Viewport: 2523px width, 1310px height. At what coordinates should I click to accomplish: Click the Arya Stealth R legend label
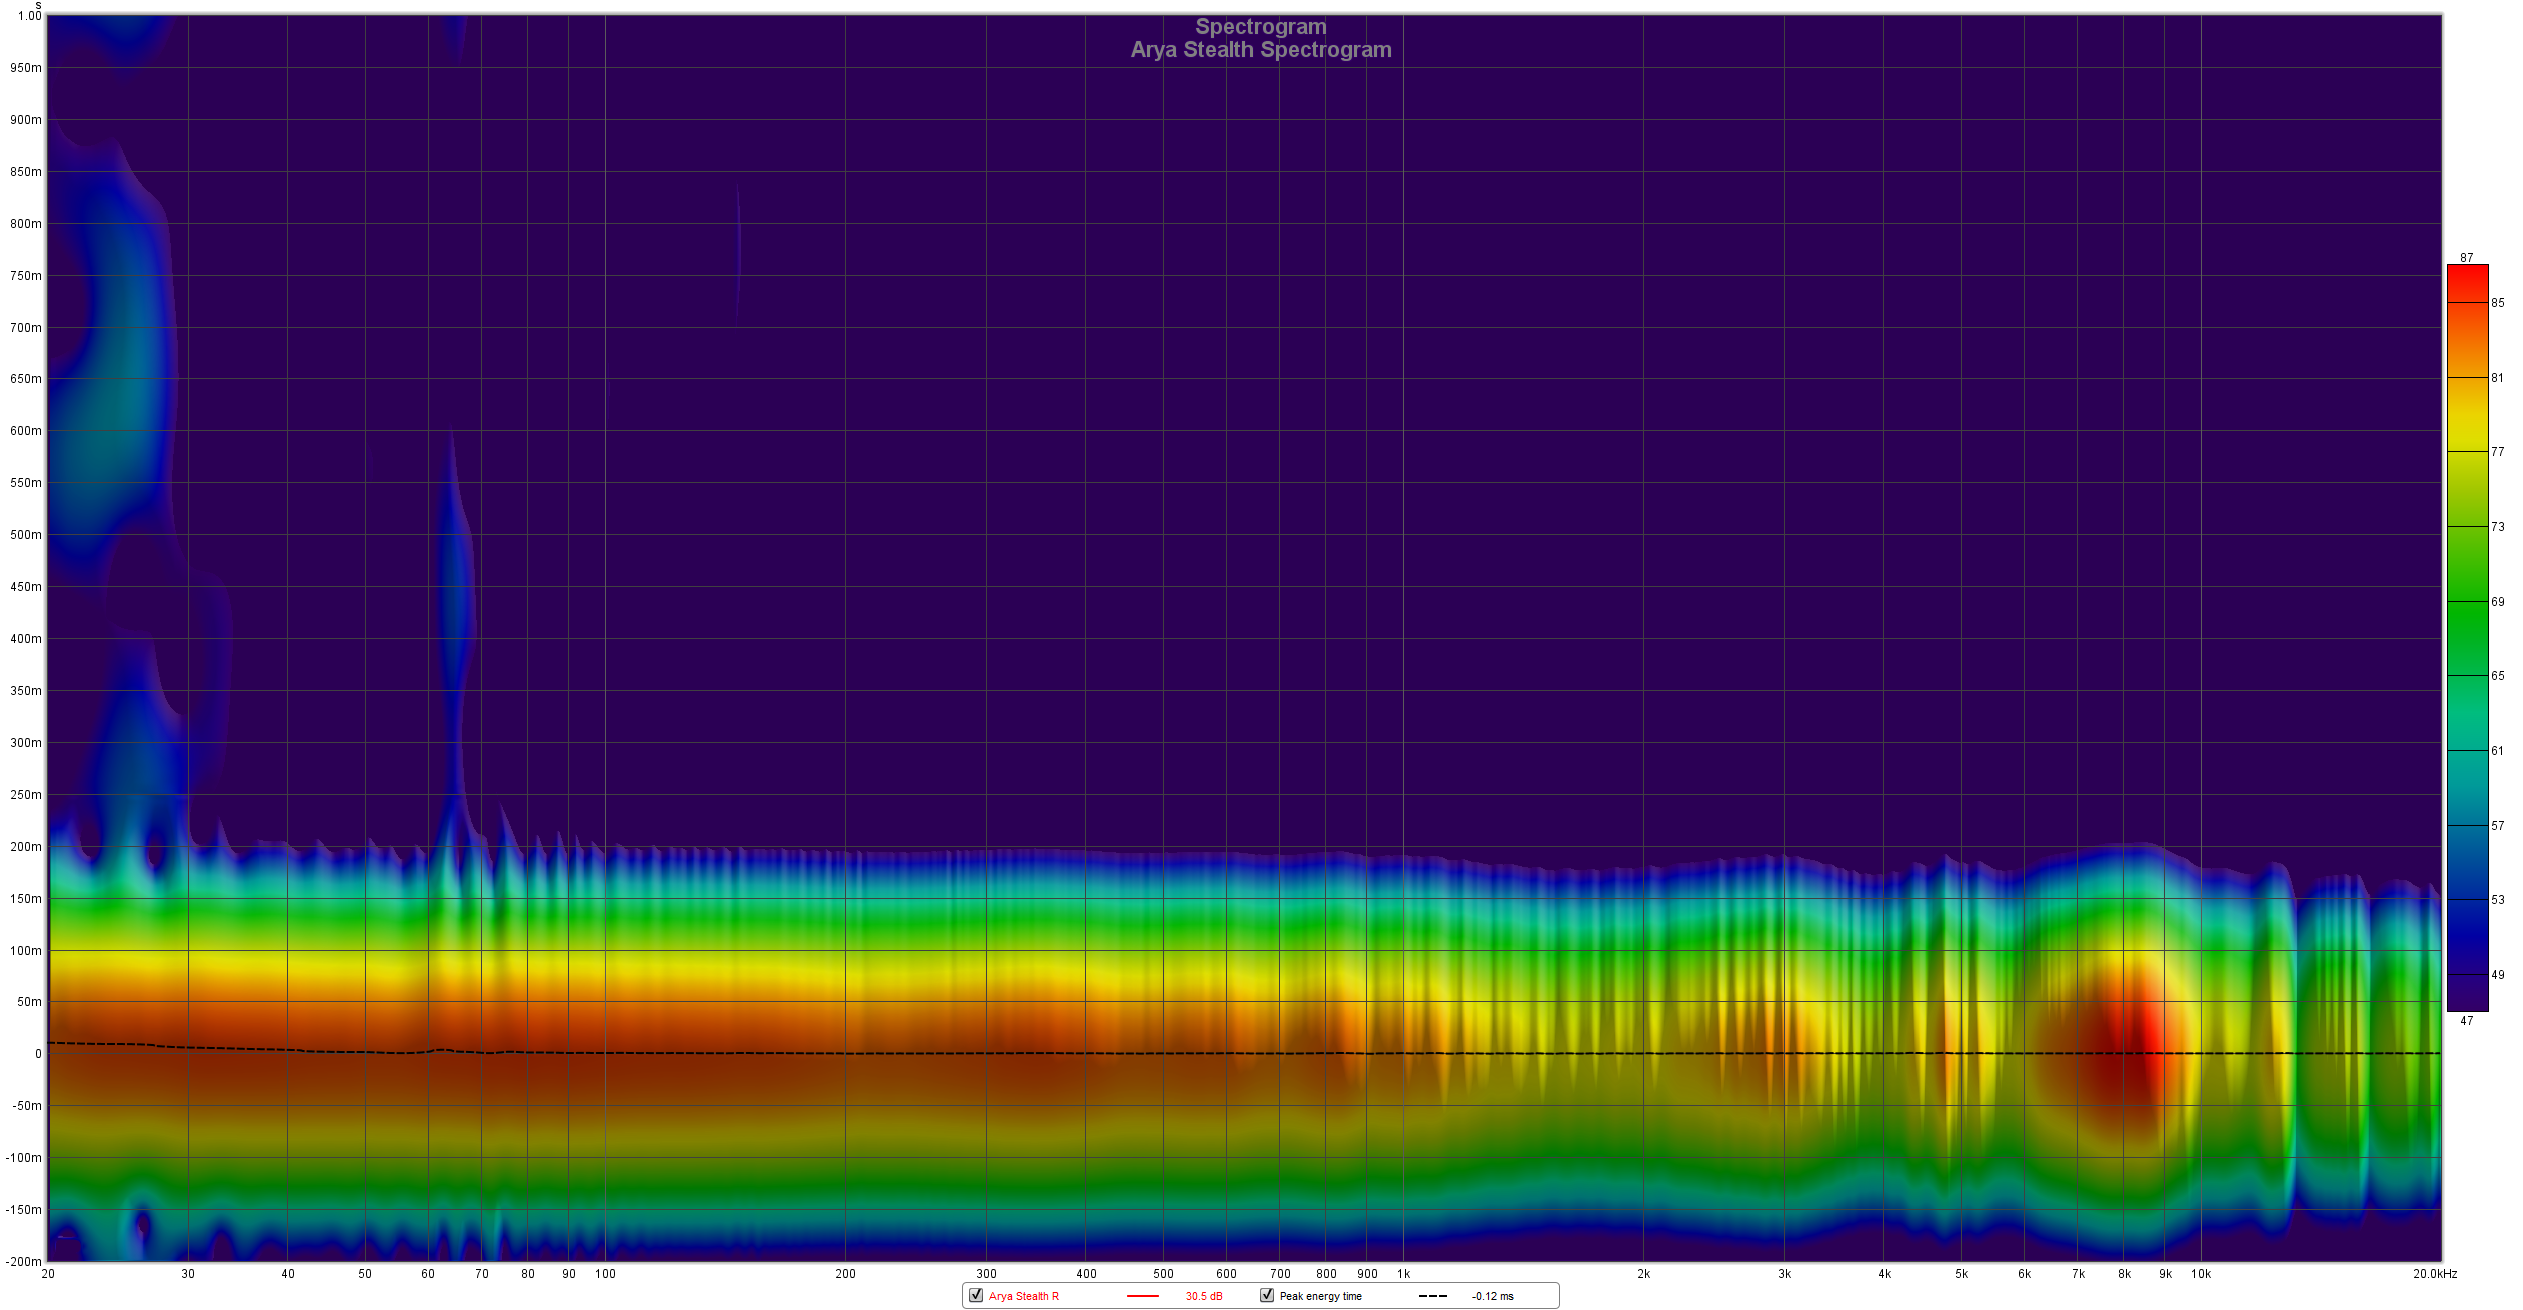tap(1023, 1296)
